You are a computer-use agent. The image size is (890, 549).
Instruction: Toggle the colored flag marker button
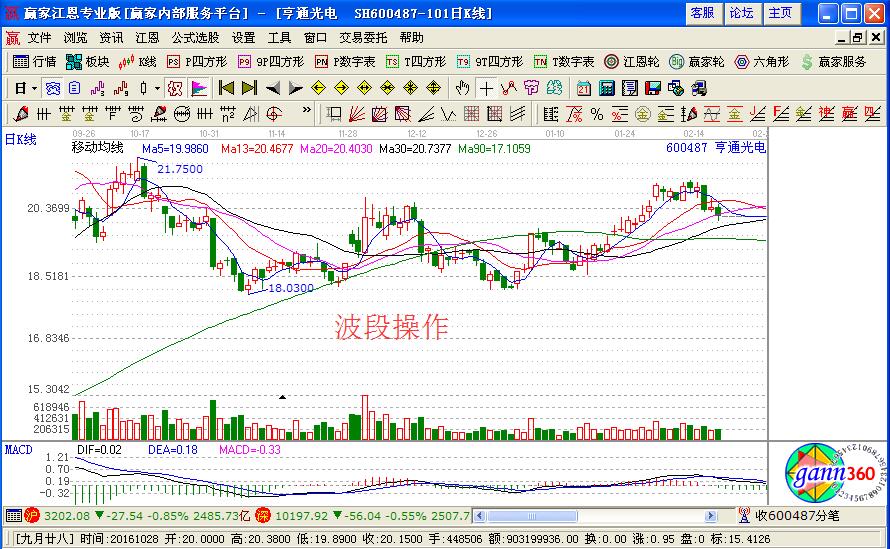point(198,88)
